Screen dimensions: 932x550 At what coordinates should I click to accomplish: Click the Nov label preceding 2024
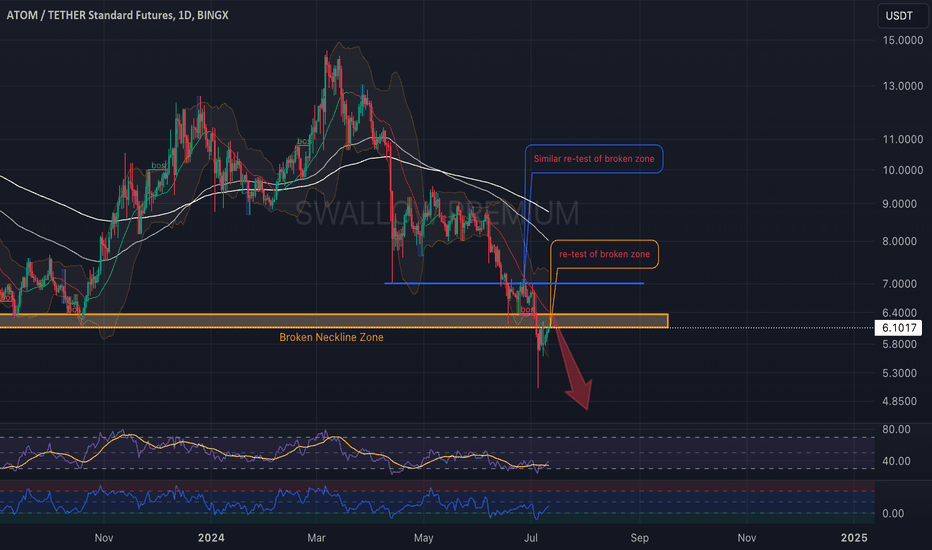click(103, 538)
